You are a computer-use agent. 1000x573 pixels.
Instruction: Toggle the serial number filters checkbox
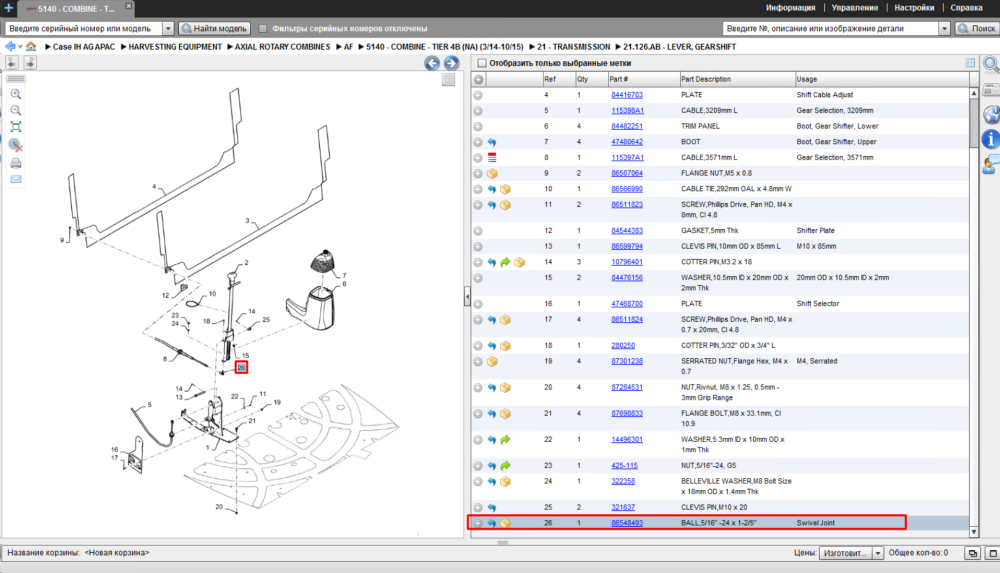point(263,28)
